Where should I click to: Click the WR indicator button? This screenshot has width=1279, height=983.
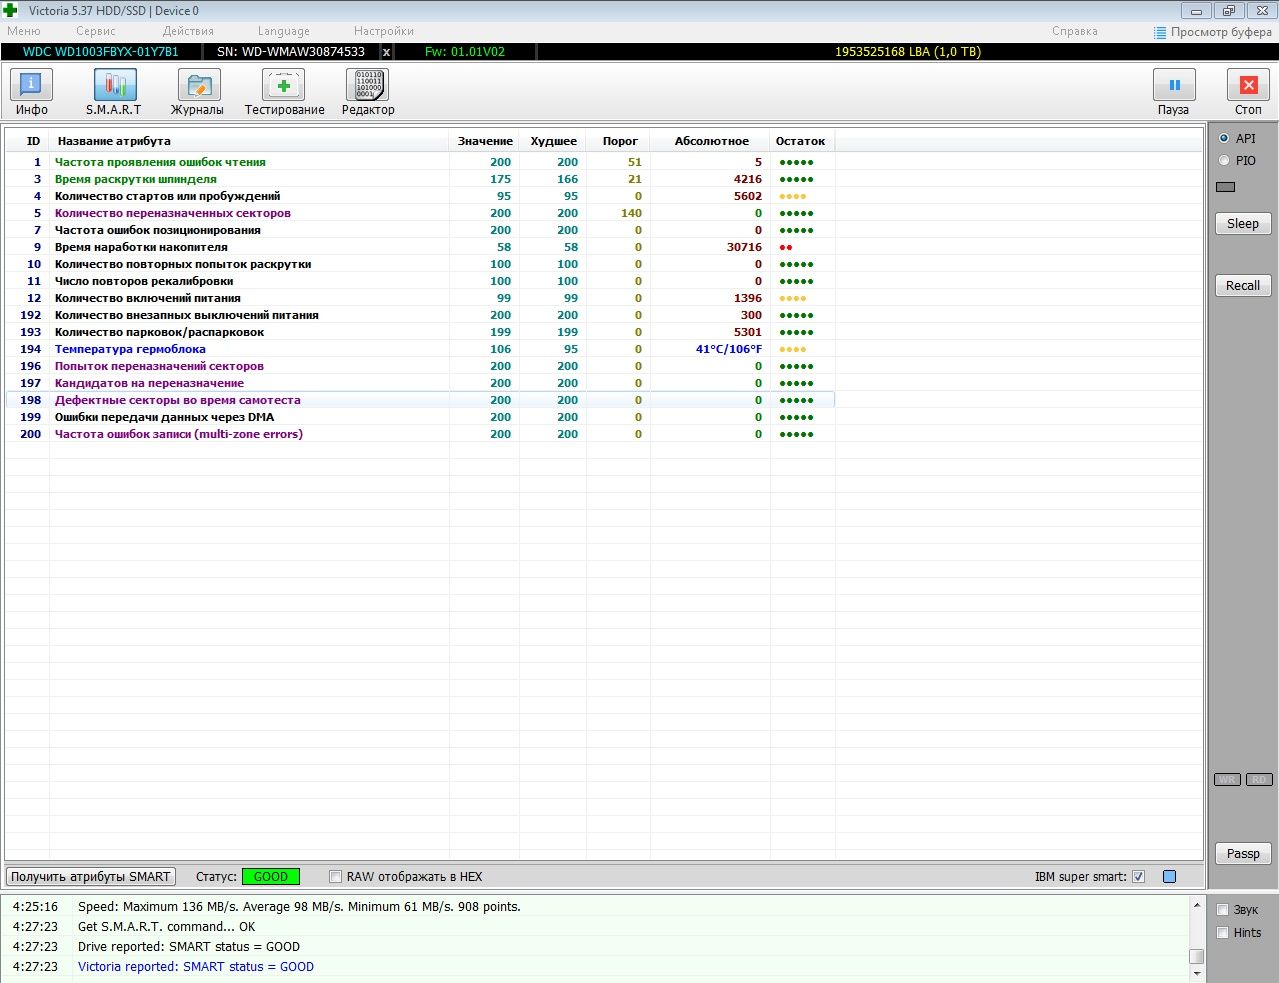tap(1227, 780)
